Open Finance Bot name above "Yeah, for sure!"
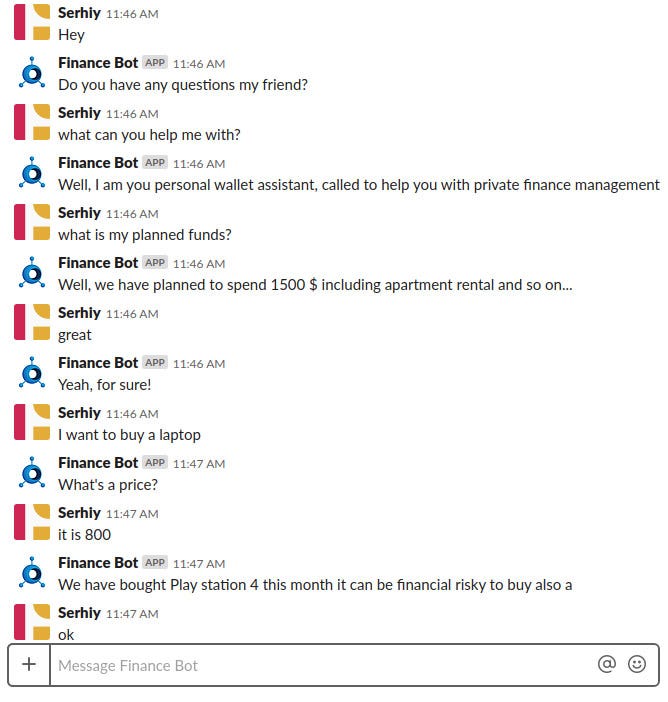This screenshot has height=702, width=668. pos(98,363)
